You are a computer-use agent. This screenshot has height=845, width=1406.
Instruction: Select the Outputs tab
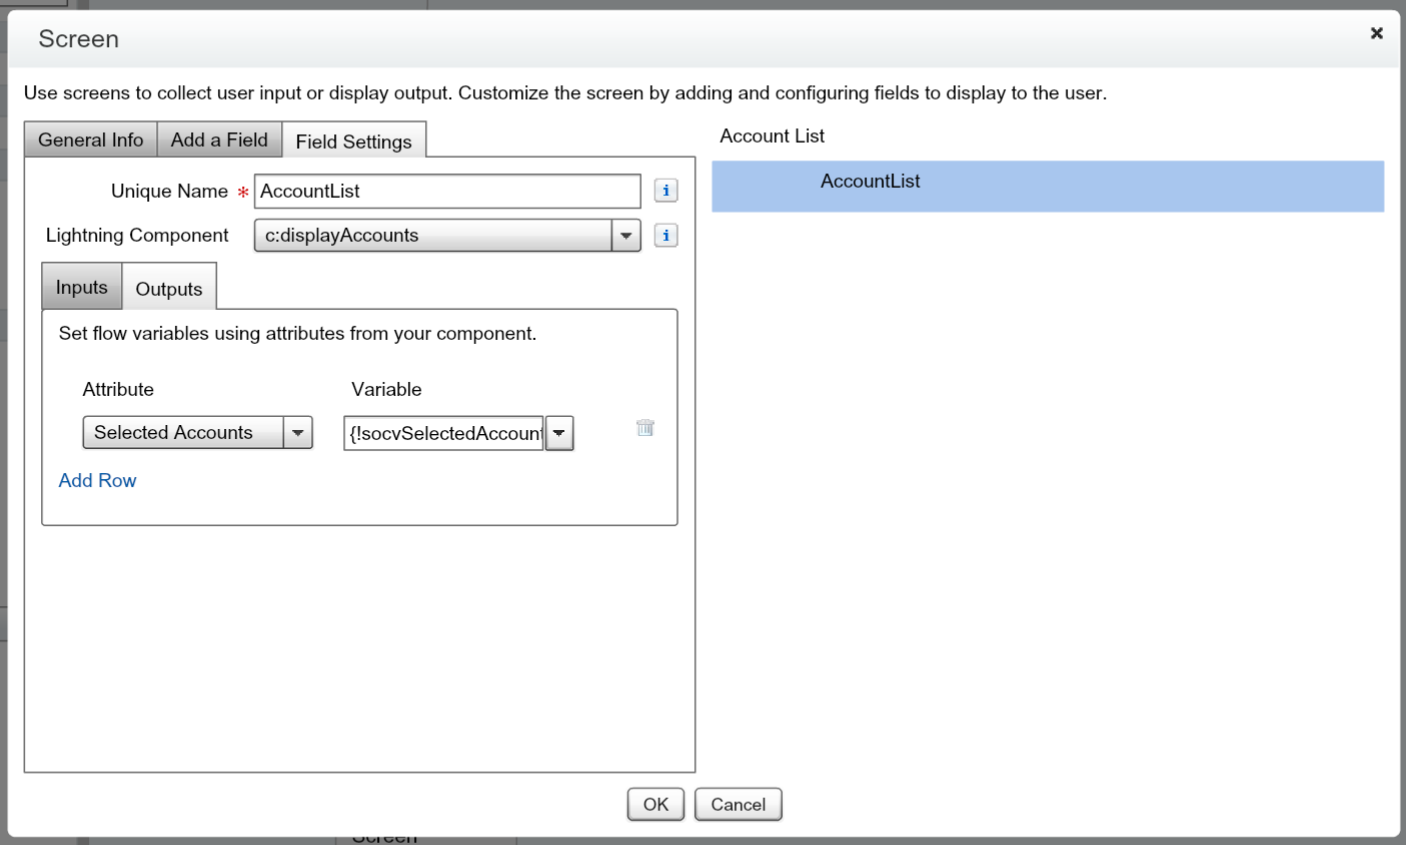[169, 288]
